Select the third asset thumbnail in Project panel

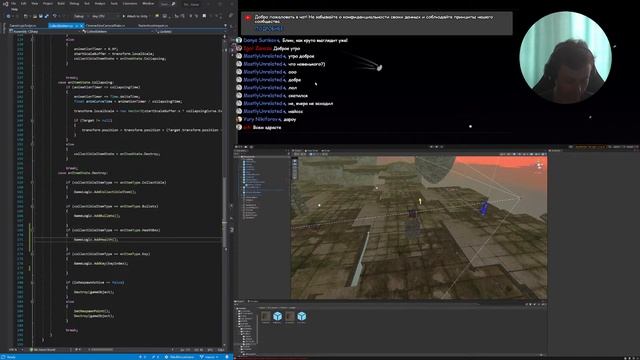(290, 317)
